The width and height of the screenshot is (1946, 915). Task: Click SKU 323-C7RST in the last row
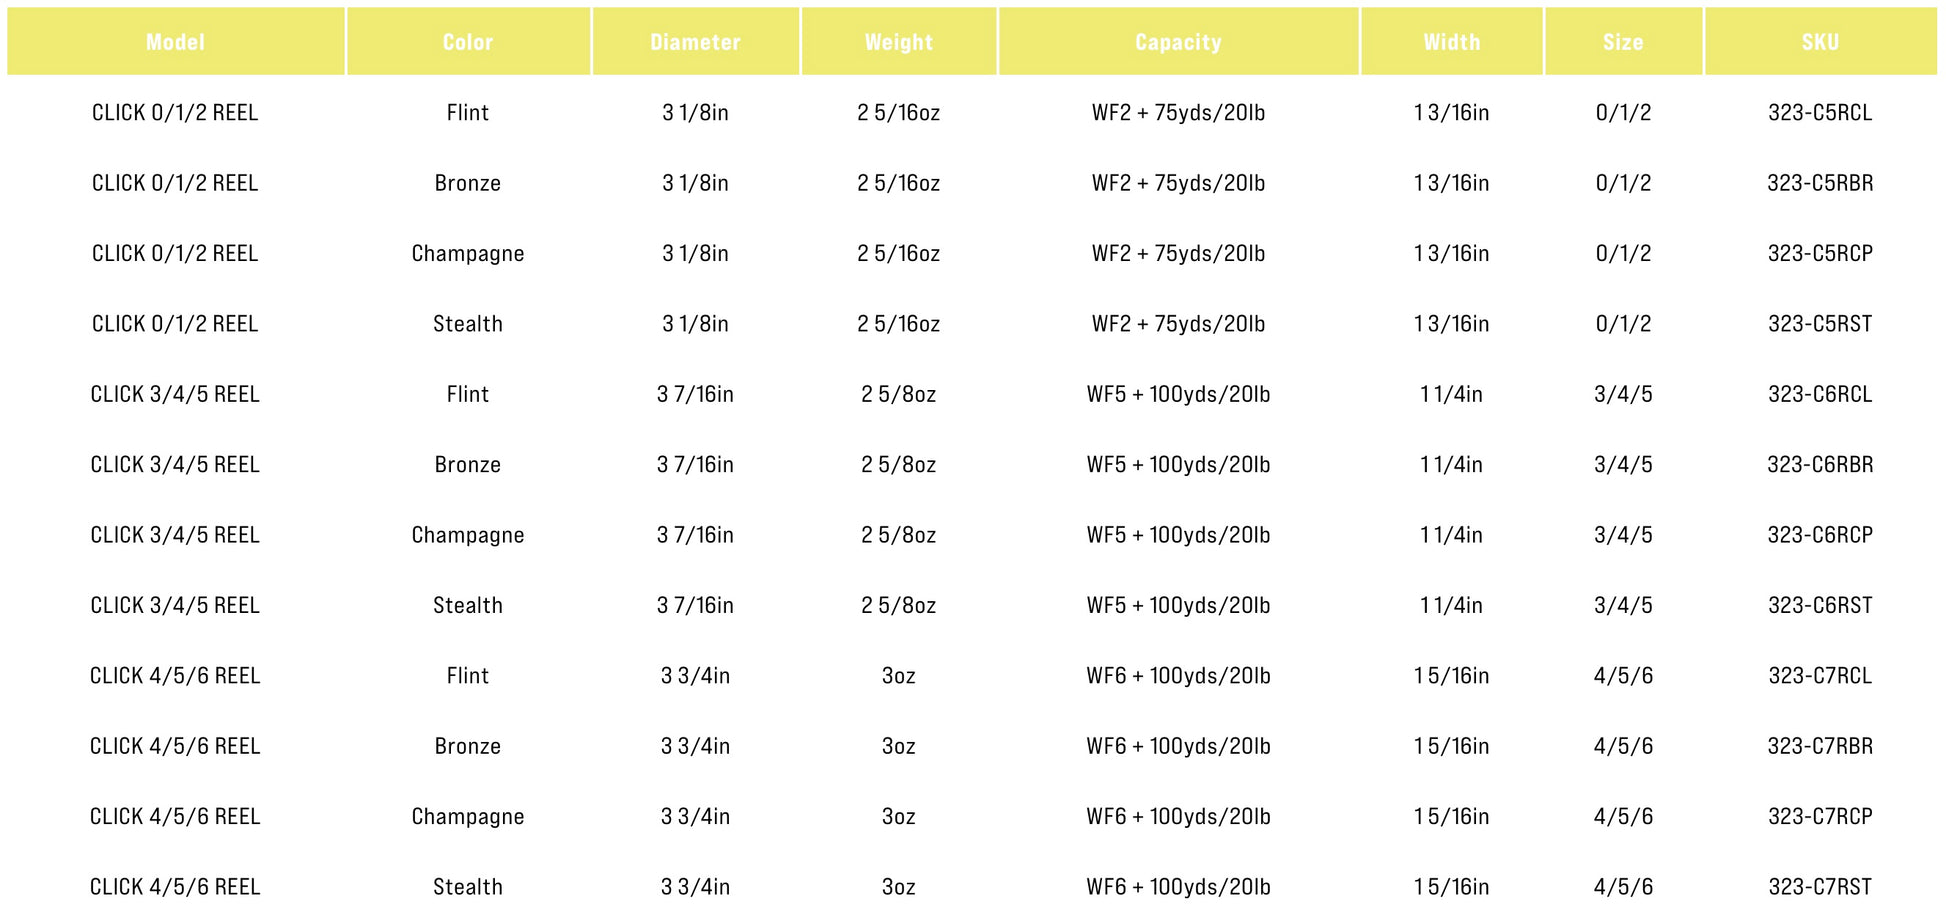1820,887
